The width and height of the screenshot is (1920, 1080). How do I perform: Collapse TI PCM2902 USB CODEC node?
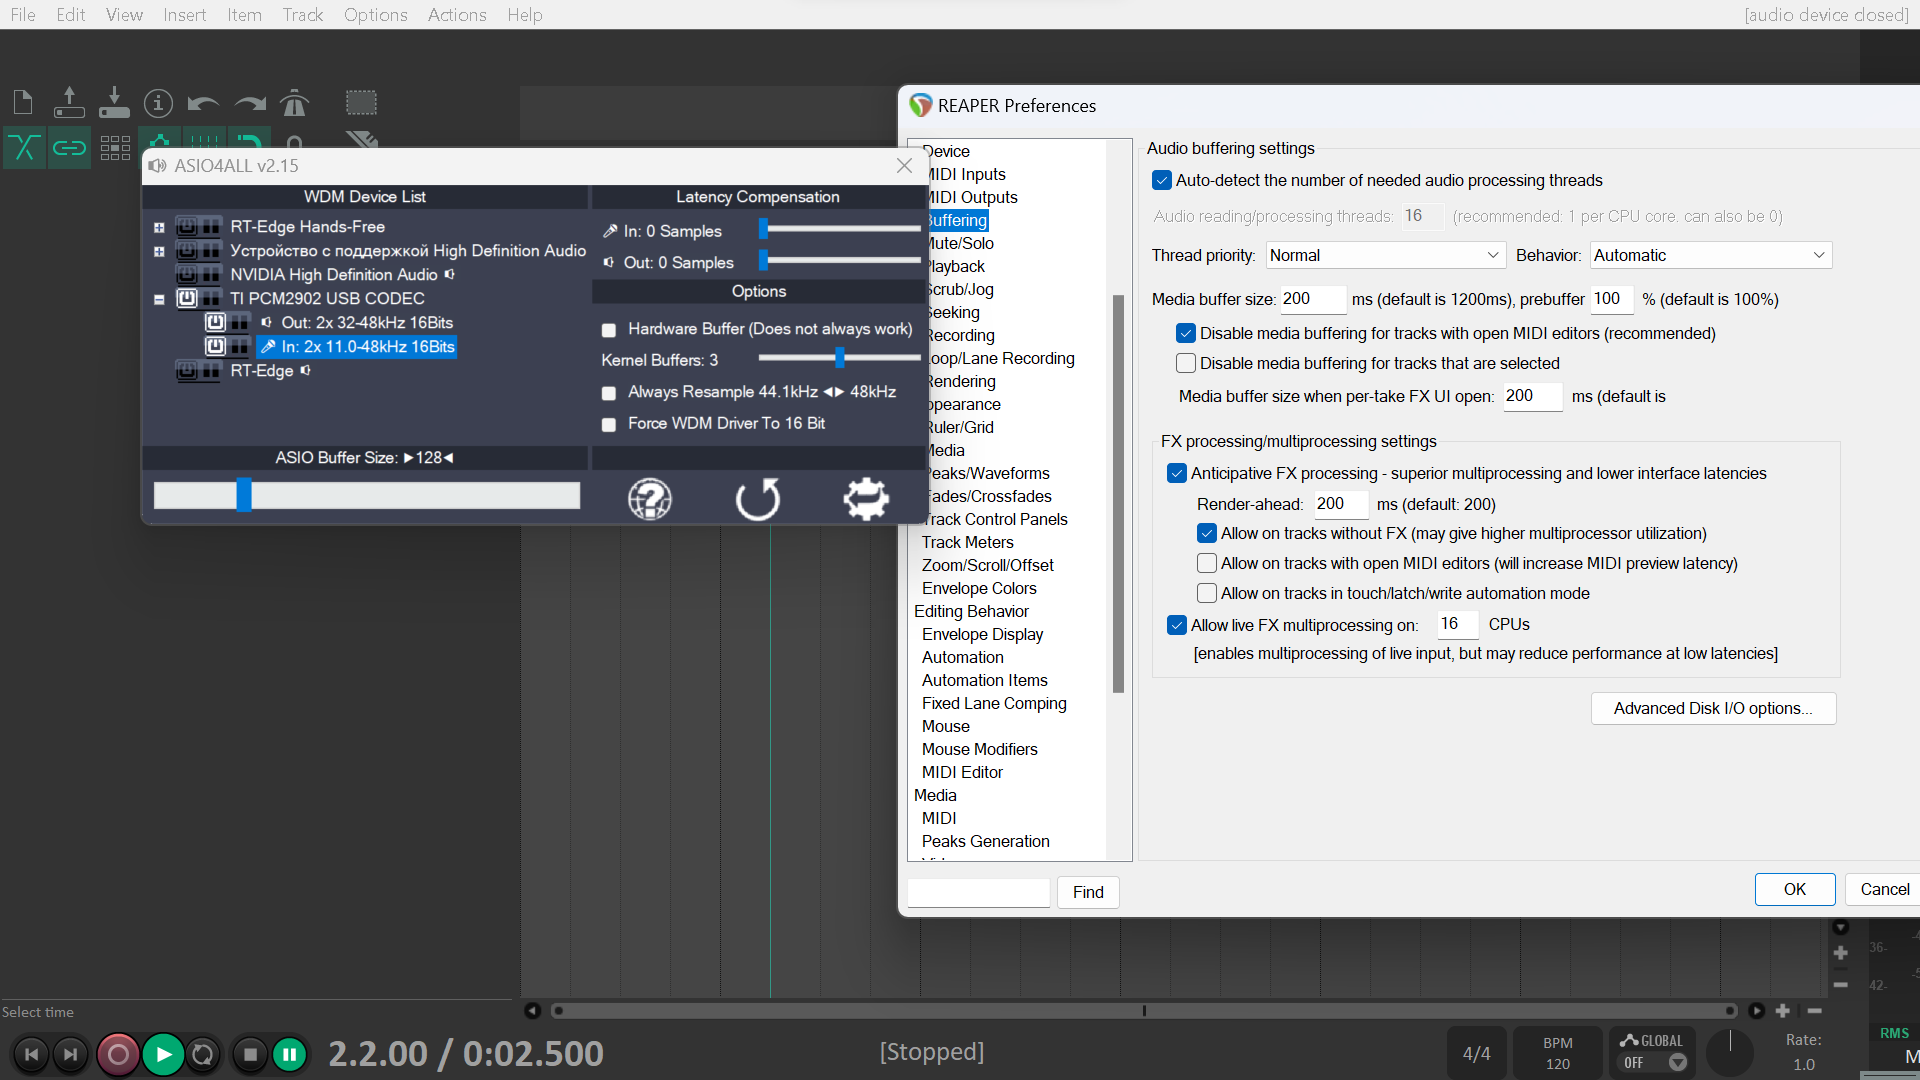(x=159, y=299)
